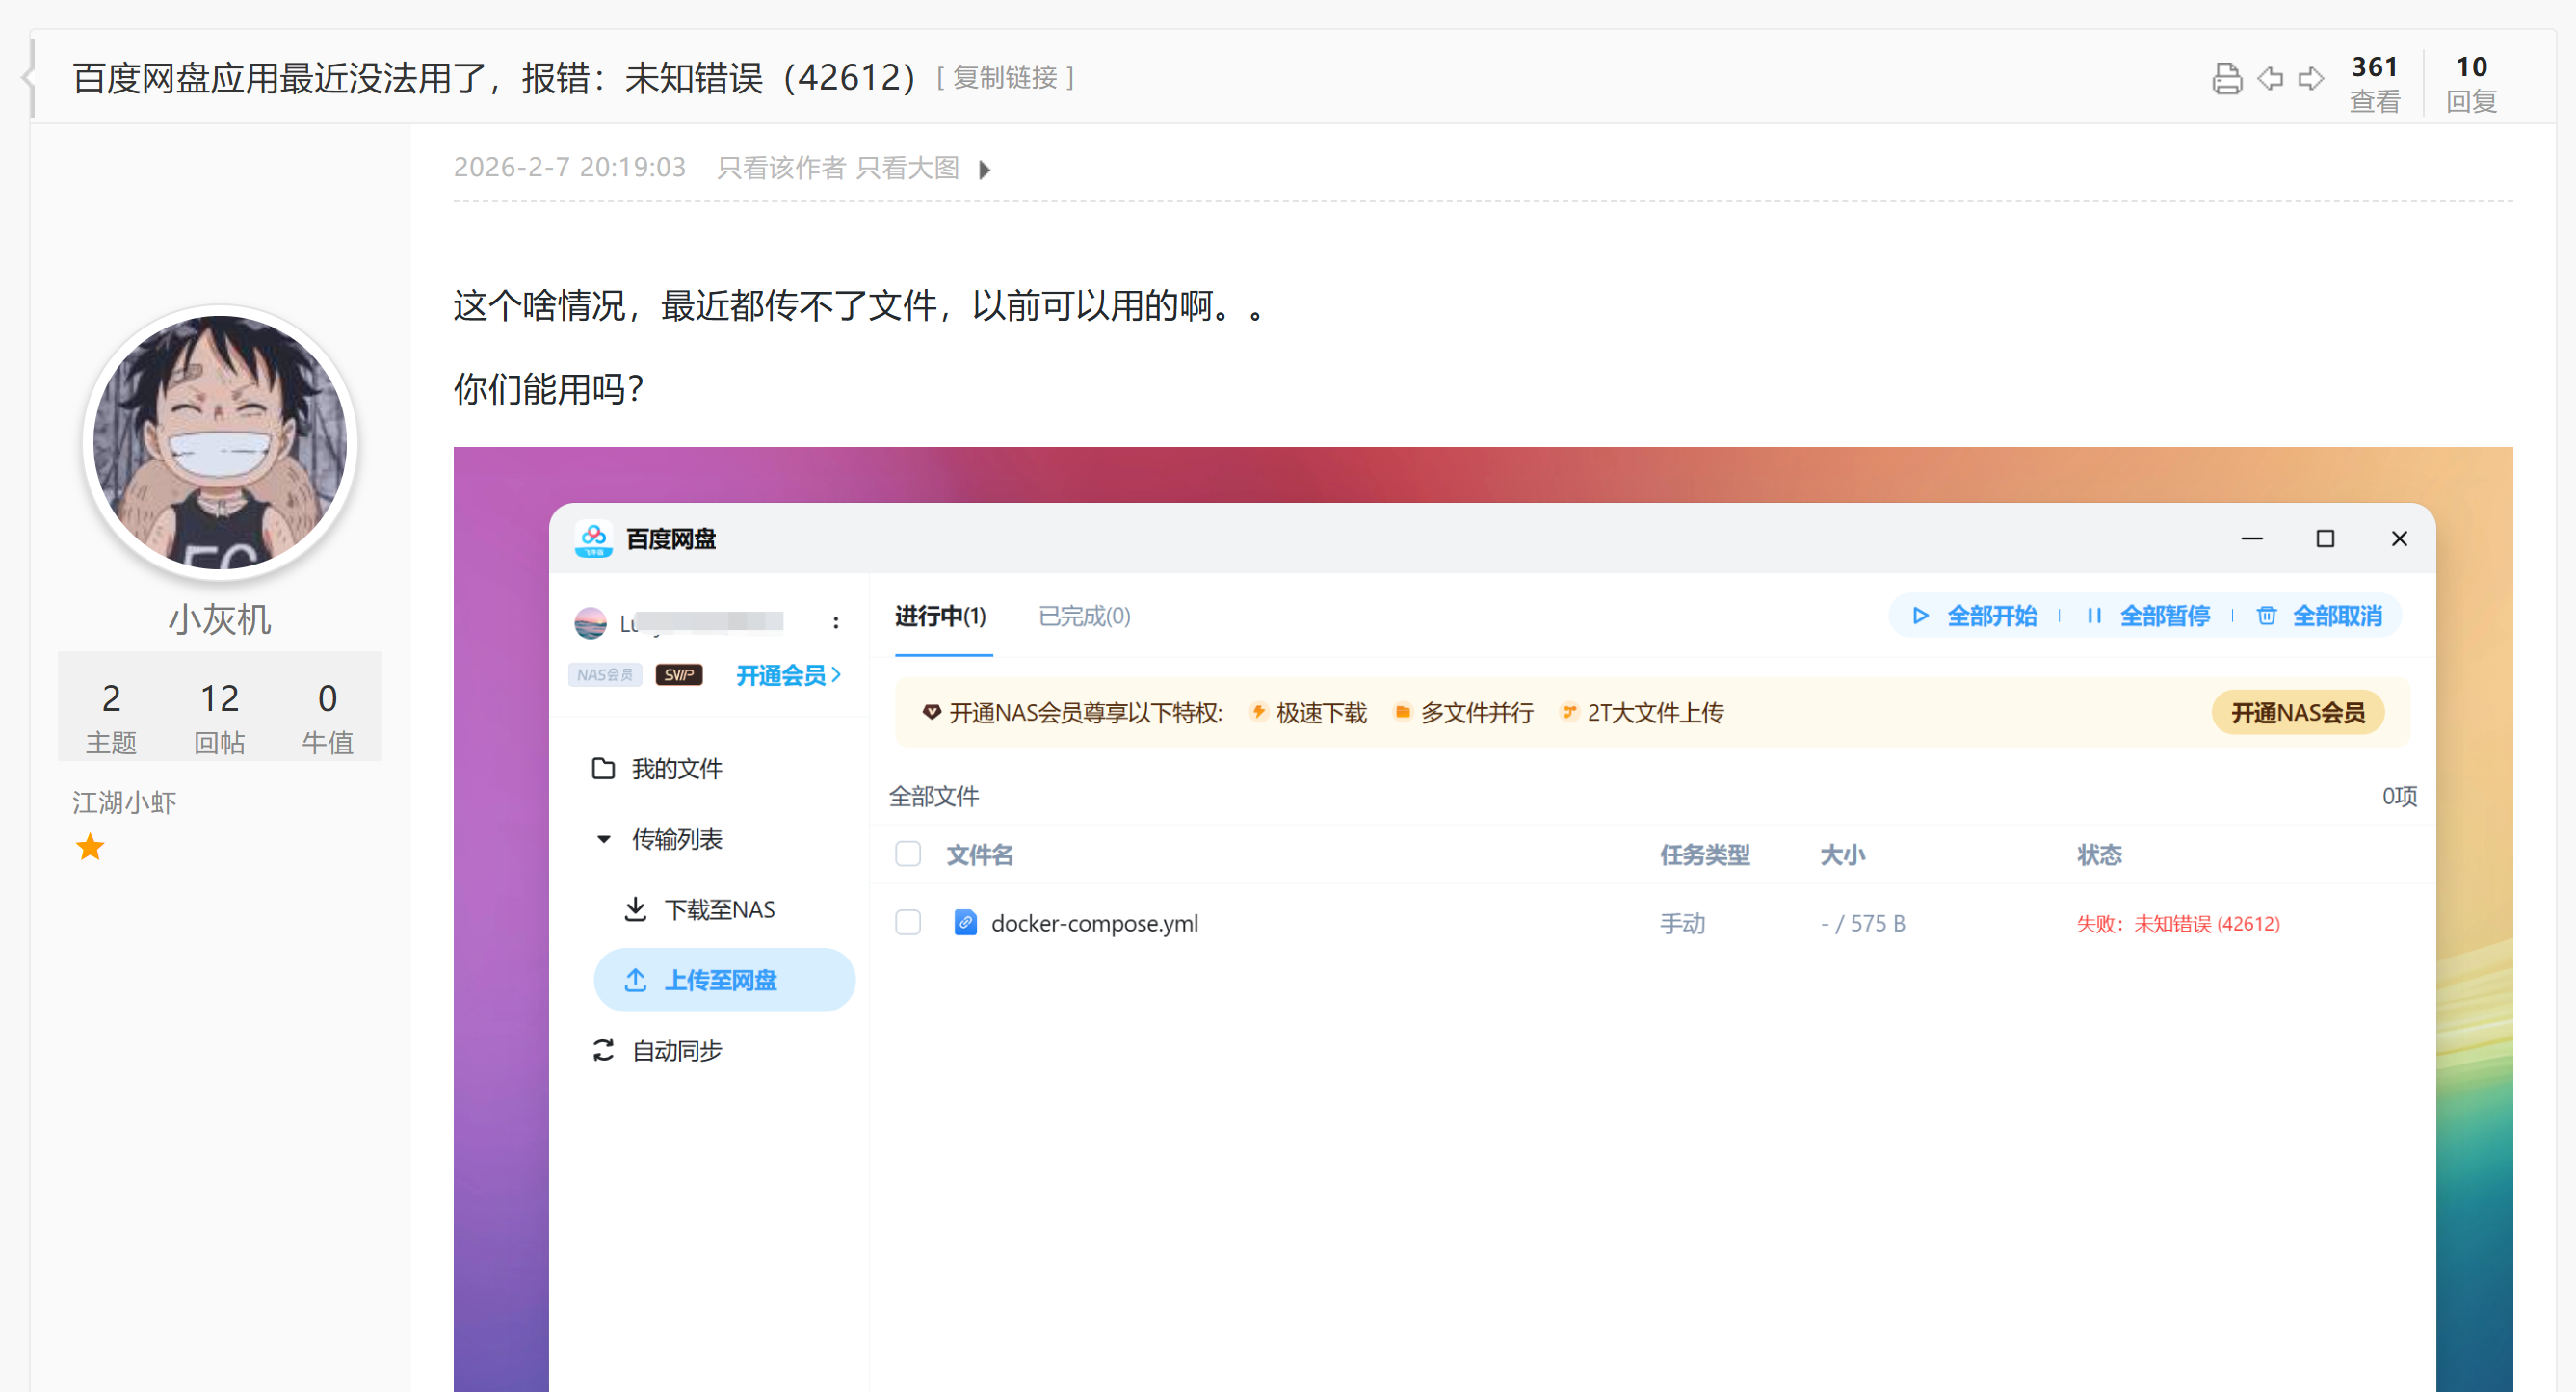This screenshot has width=2576, height=1392.
Task: Pause all transfers with 全部暂停 icon
Action: (2096, 616)
